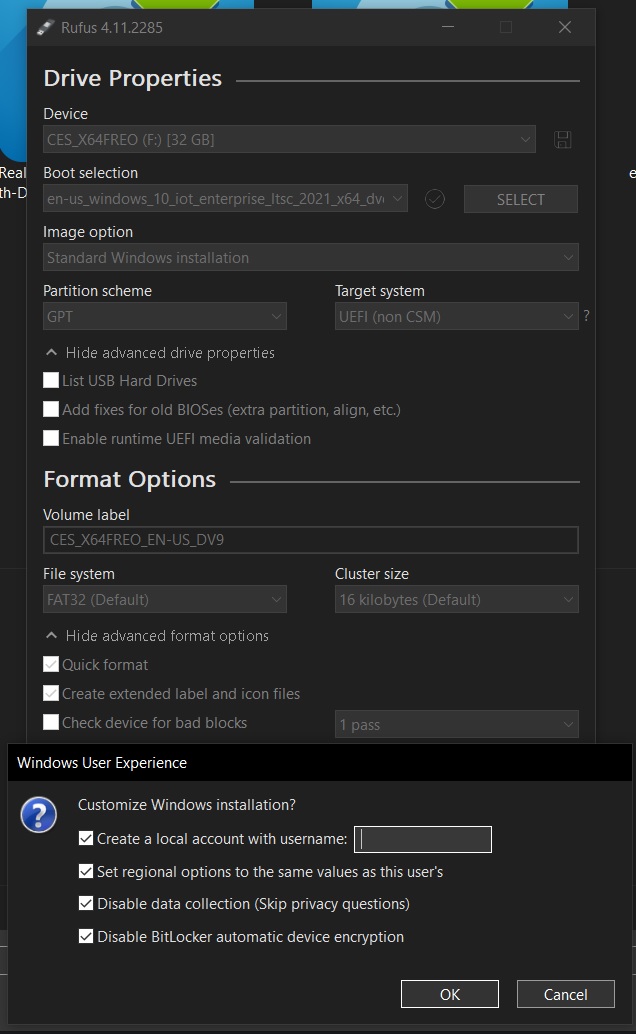Click the Format Options heading
The height and width of the screenshot is (1034, 636).
130,479
